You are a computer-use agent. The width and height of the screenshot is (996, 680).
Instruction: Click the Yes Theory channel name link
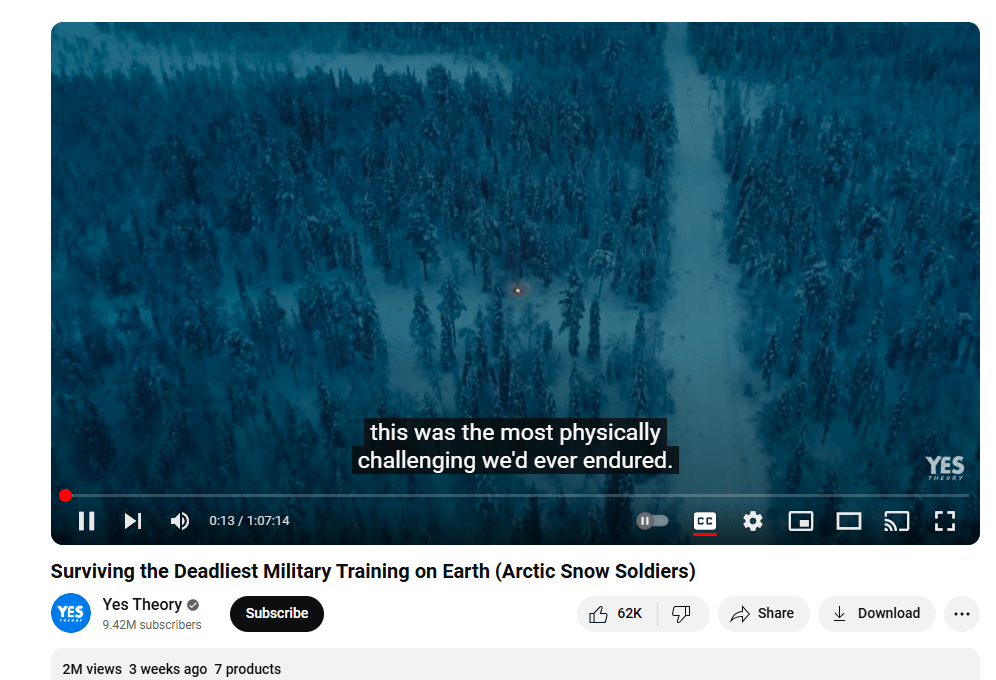[142, 604]
